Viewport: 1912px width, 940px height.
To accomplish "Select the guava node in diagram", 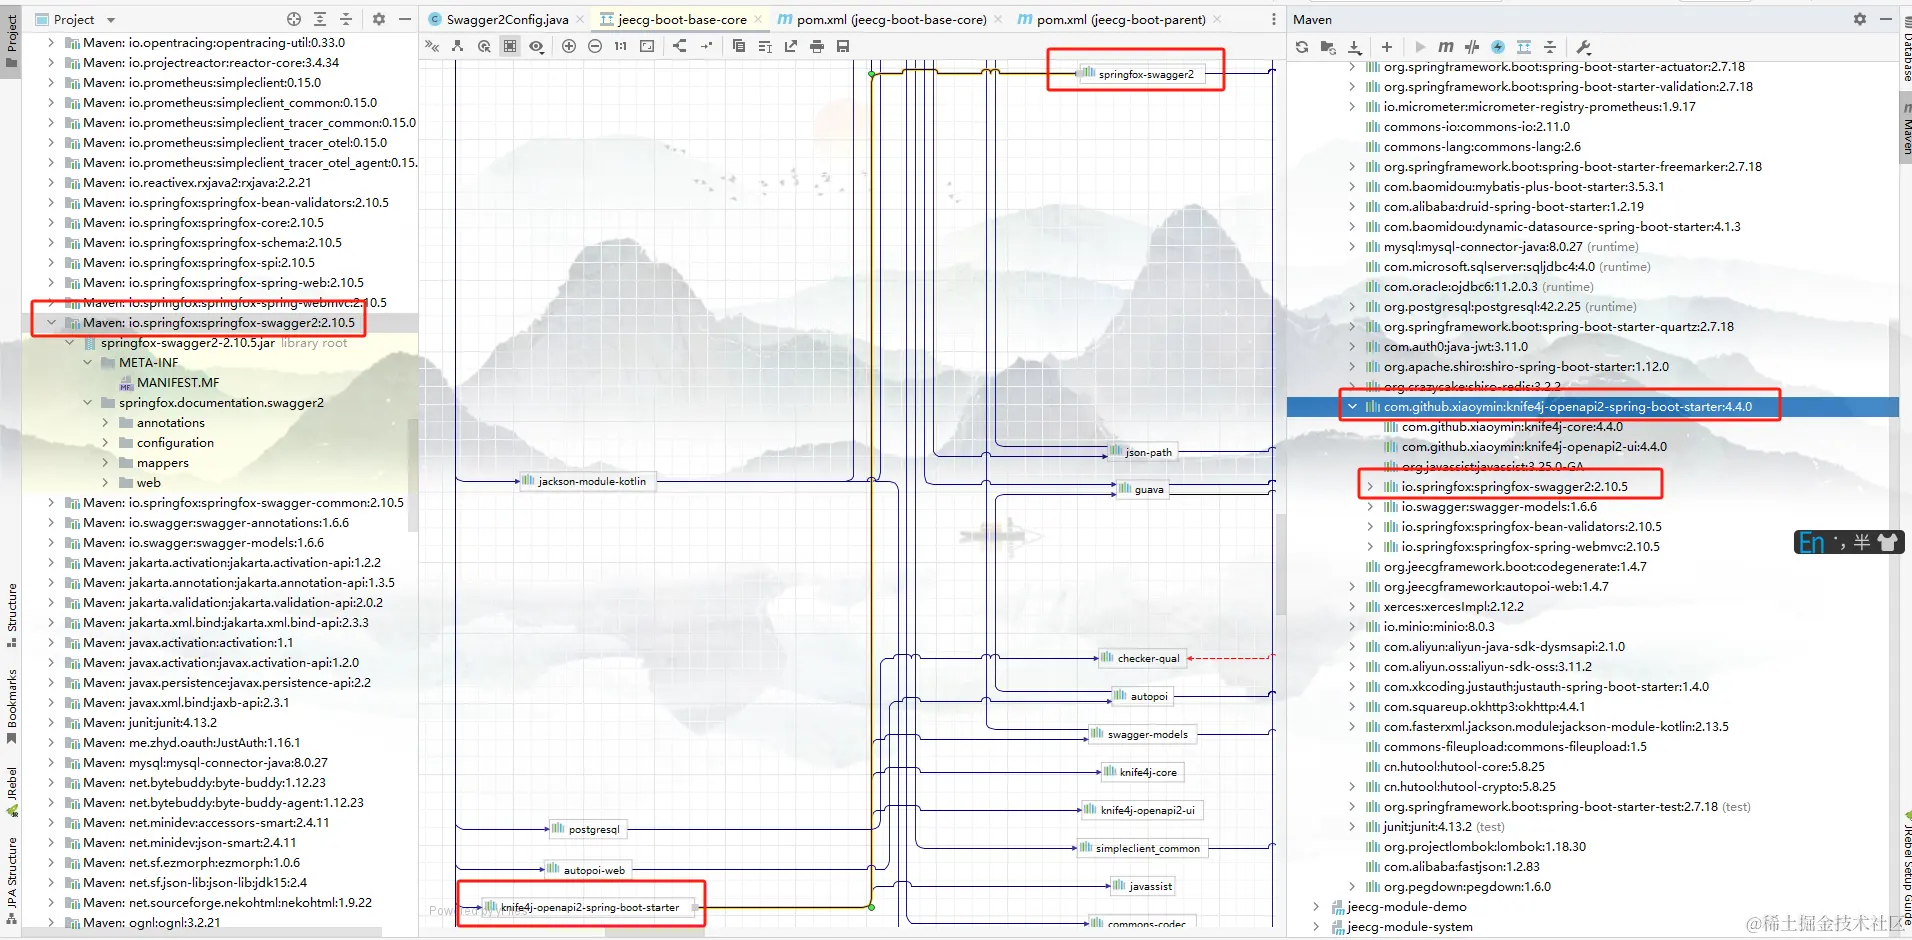I will coord(1142,489).
